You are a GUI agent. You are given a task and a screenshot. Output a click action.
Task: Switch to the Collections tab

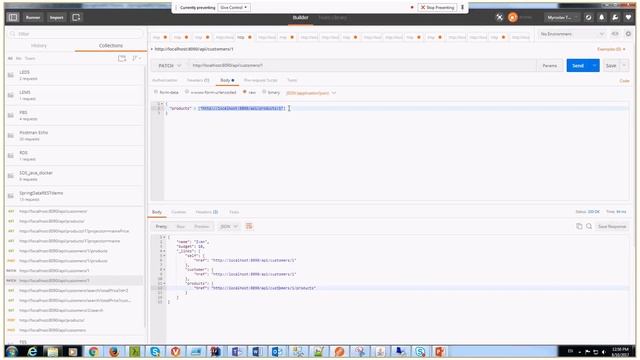coord(111,46)
